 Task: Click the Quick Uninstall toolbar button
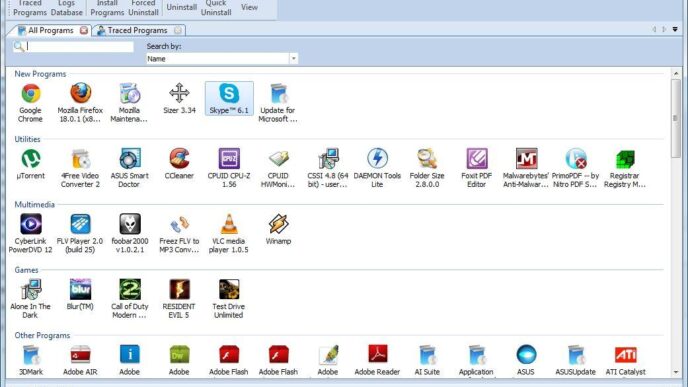coord(216,8)
